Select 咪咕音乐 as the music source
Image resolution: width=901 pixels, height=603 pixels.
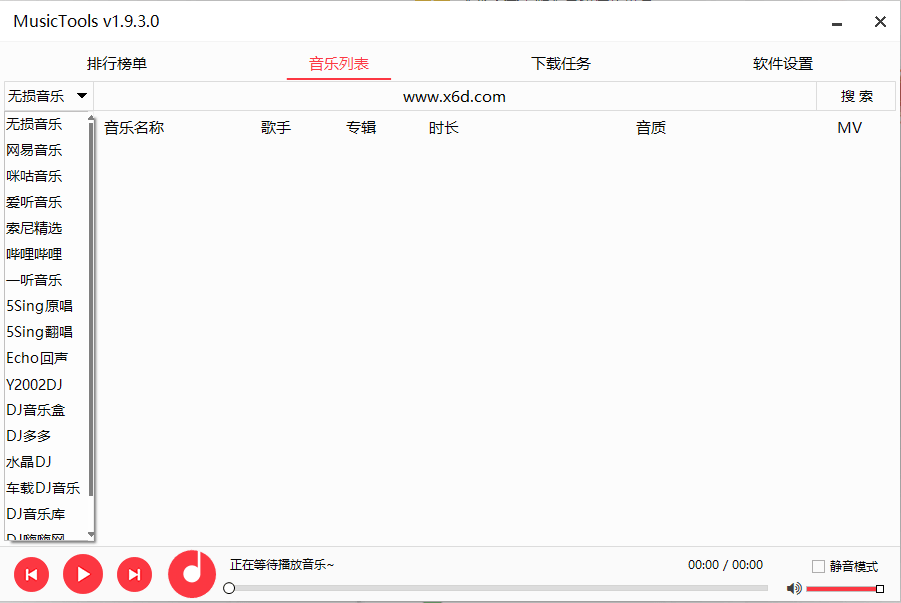[35, 175]
